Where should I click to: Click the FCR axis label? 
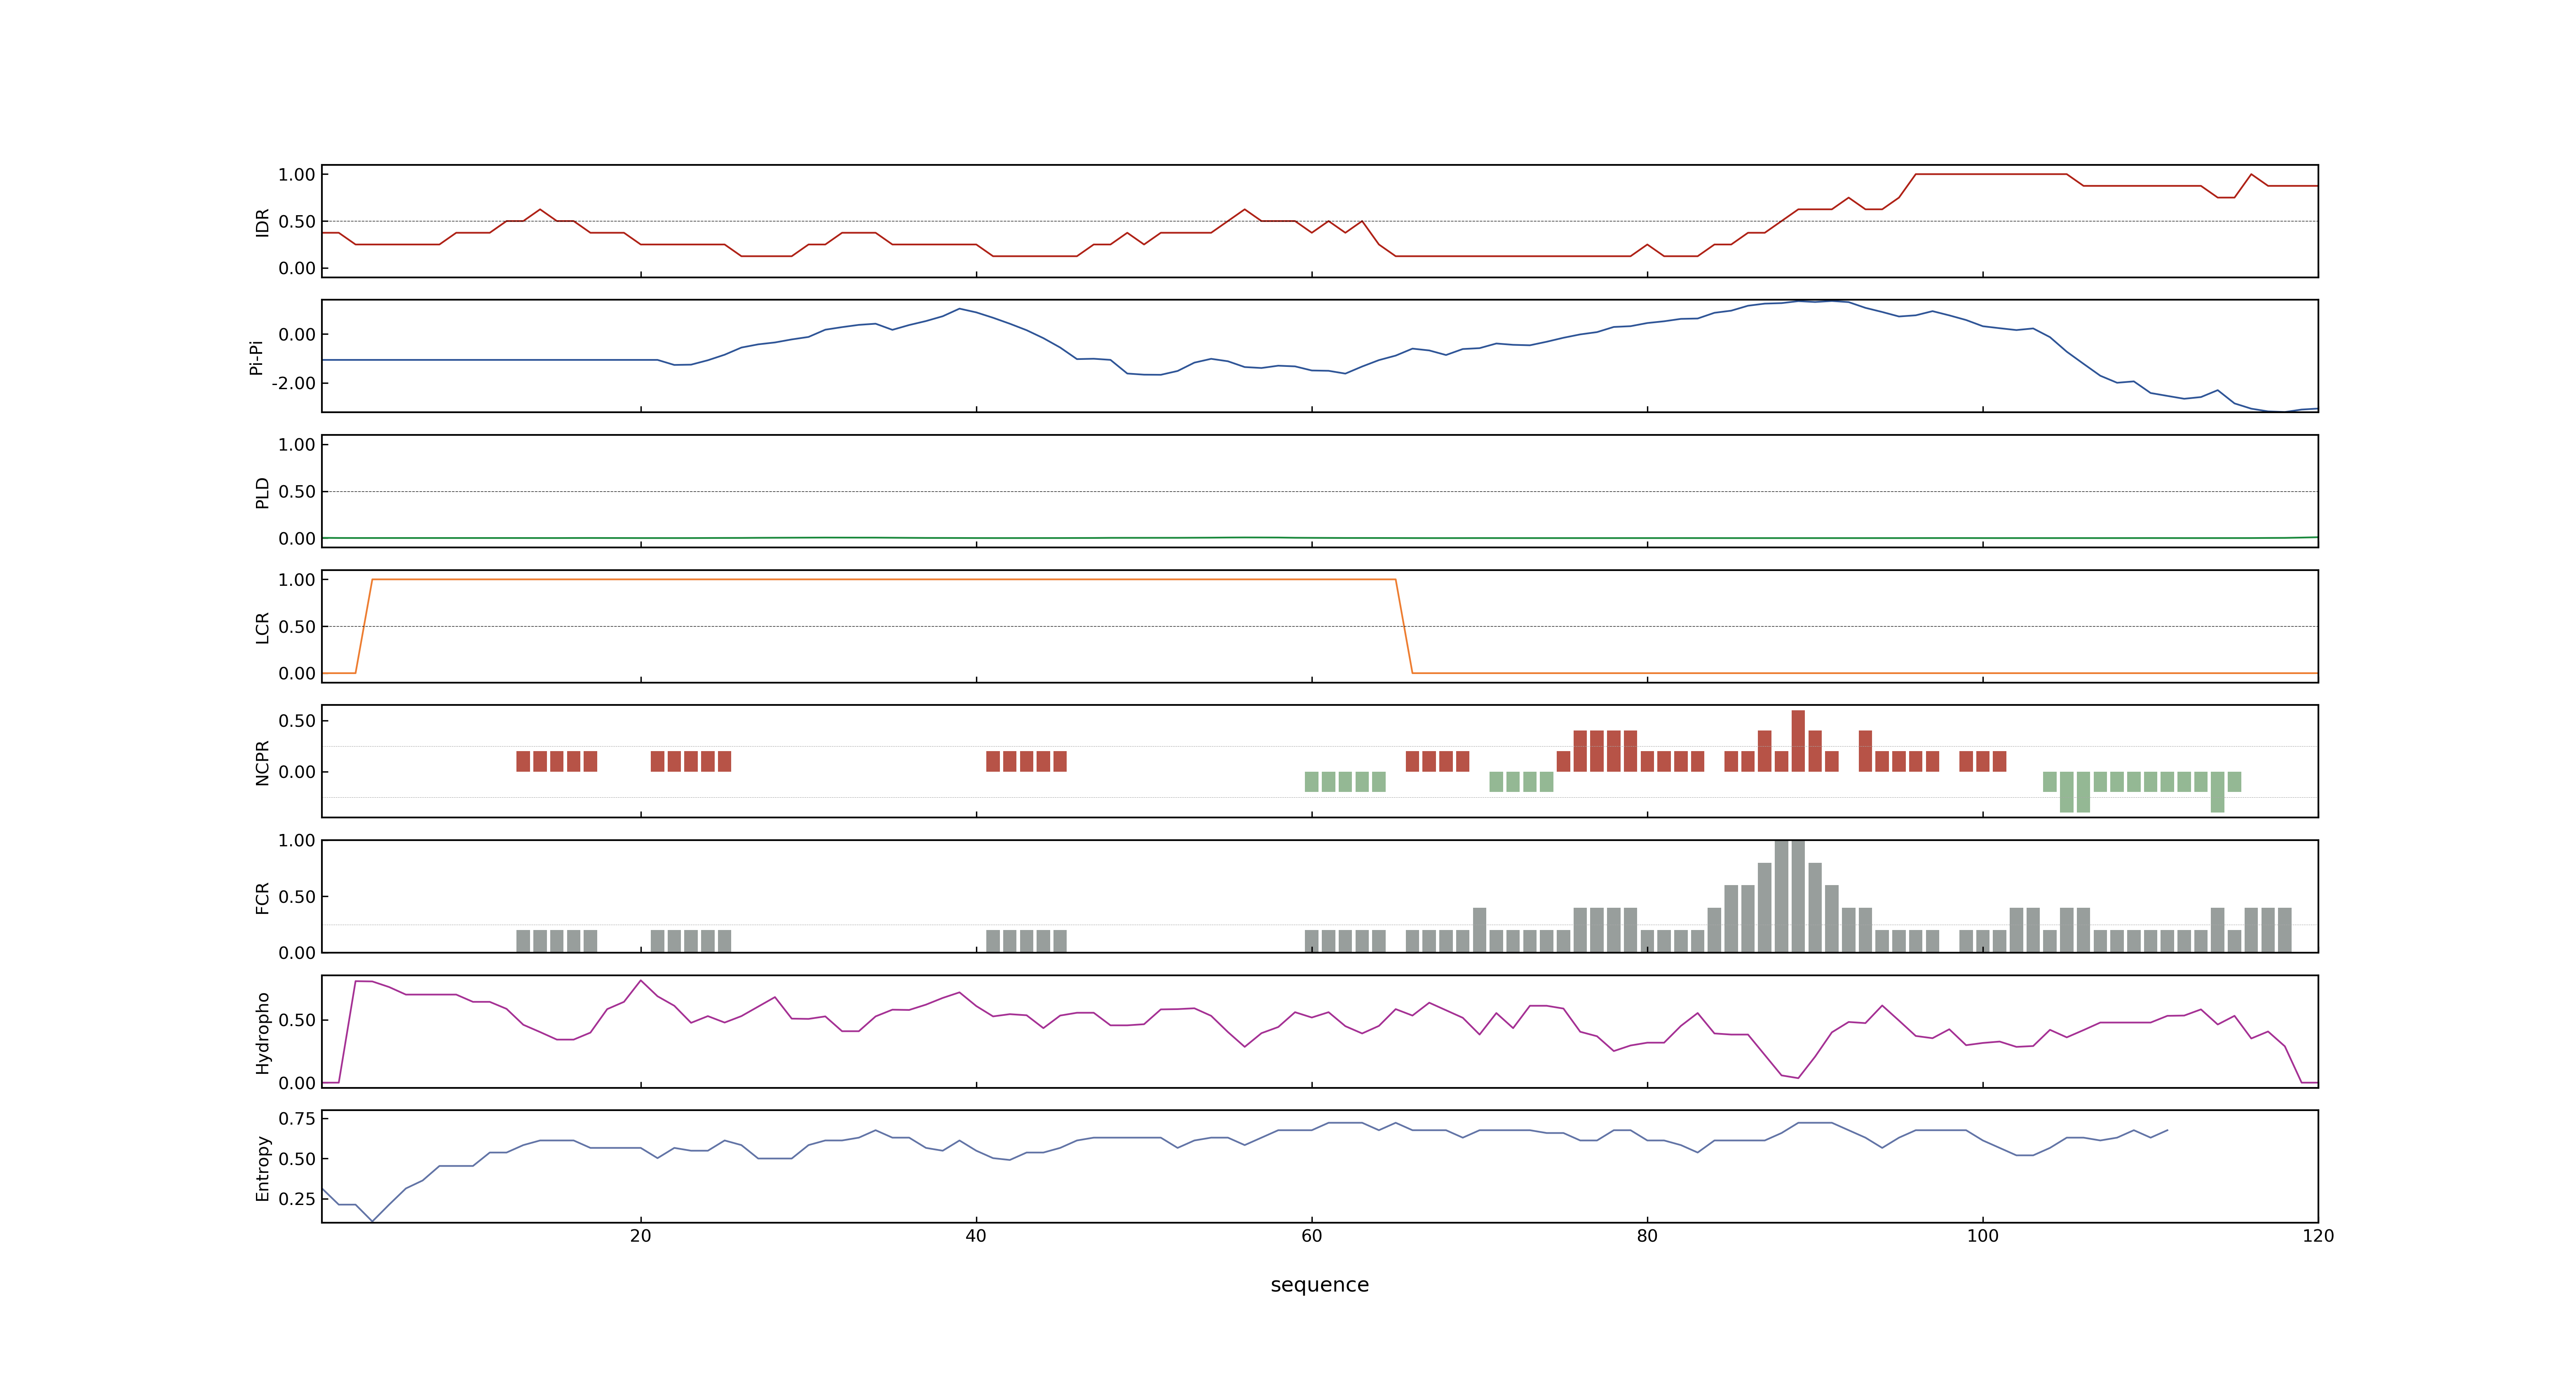[262, 898]
